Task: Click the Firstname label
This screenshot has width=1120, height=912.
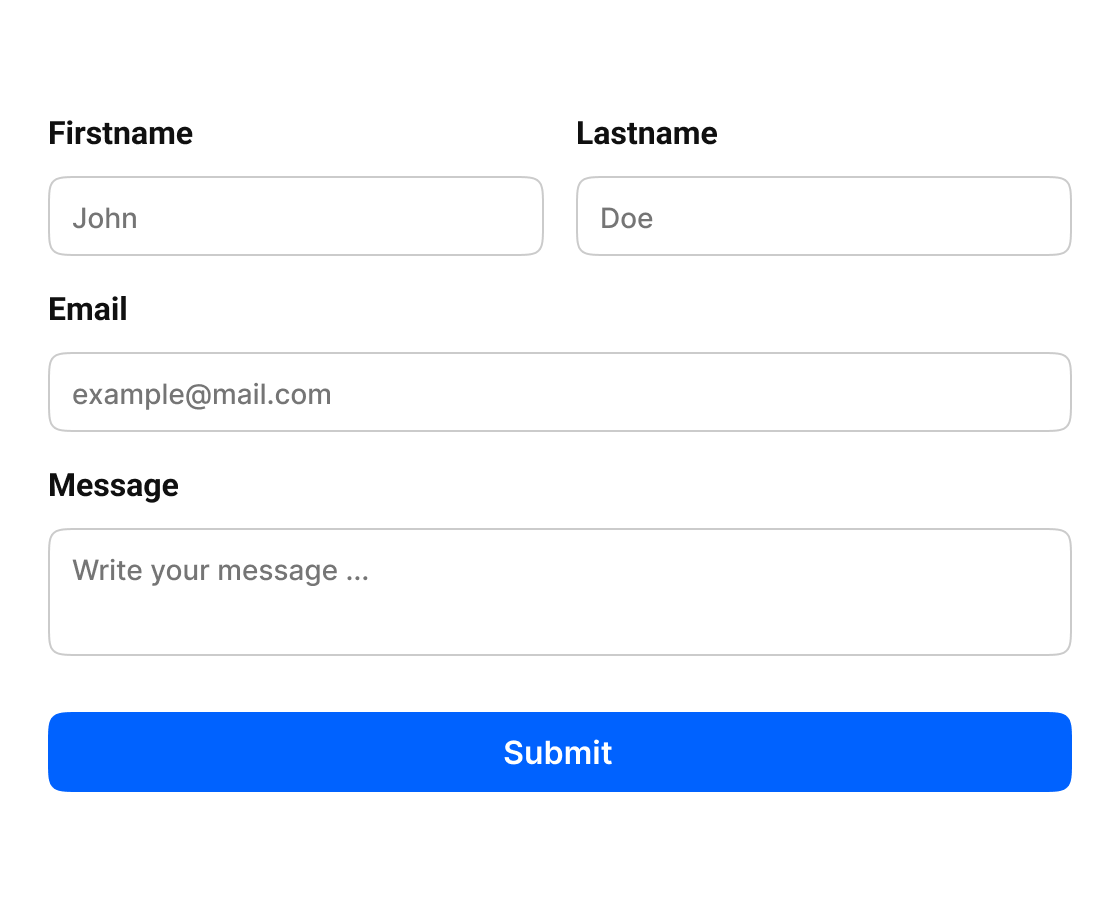Action: (121, 134)
